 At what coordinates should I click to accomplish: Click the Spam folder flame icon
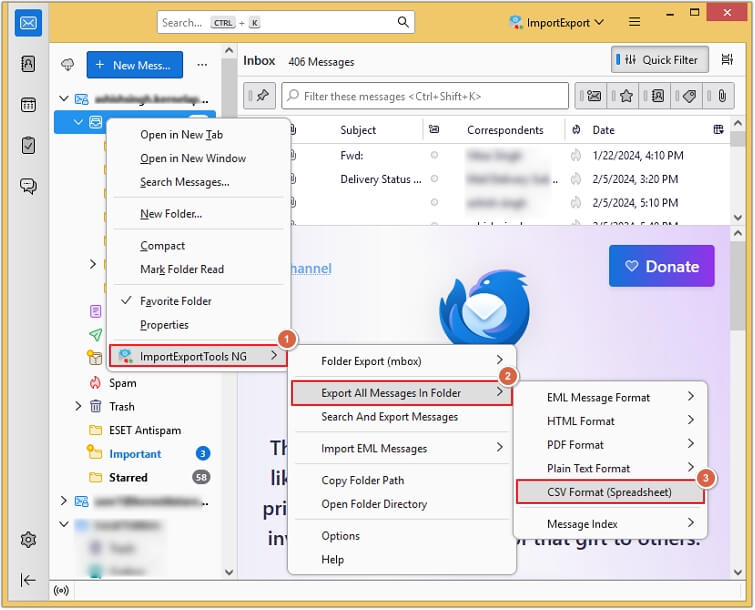[95, 383]
